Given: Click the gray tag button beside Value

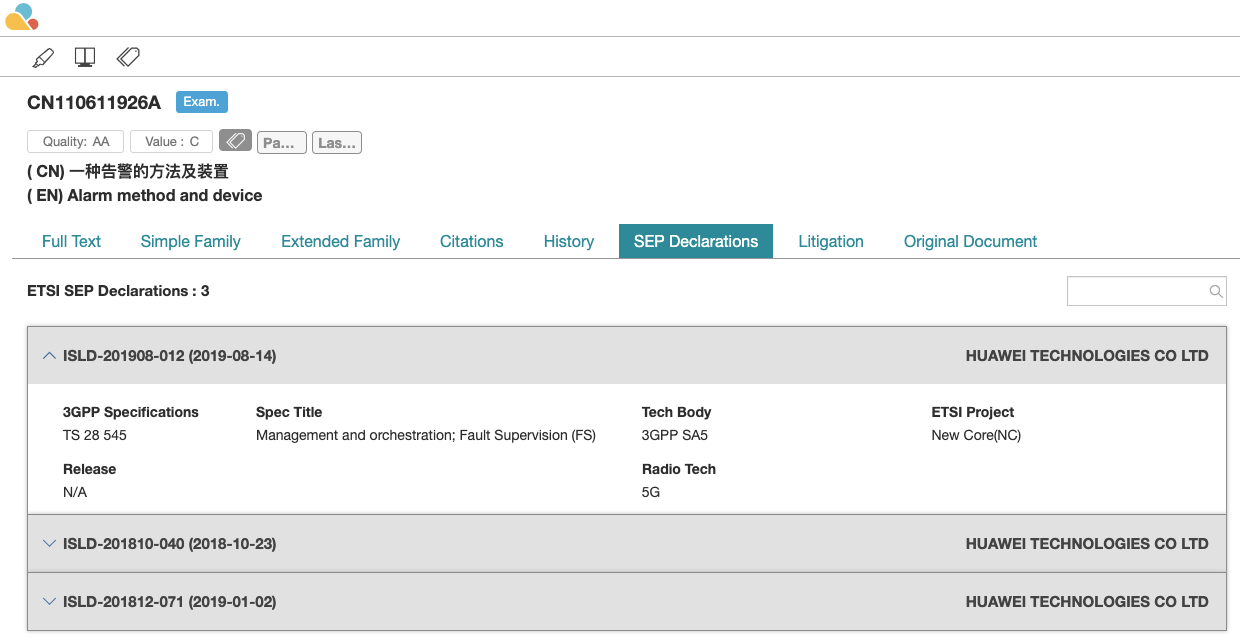Looking at the screenshot, I should point(235,141).
